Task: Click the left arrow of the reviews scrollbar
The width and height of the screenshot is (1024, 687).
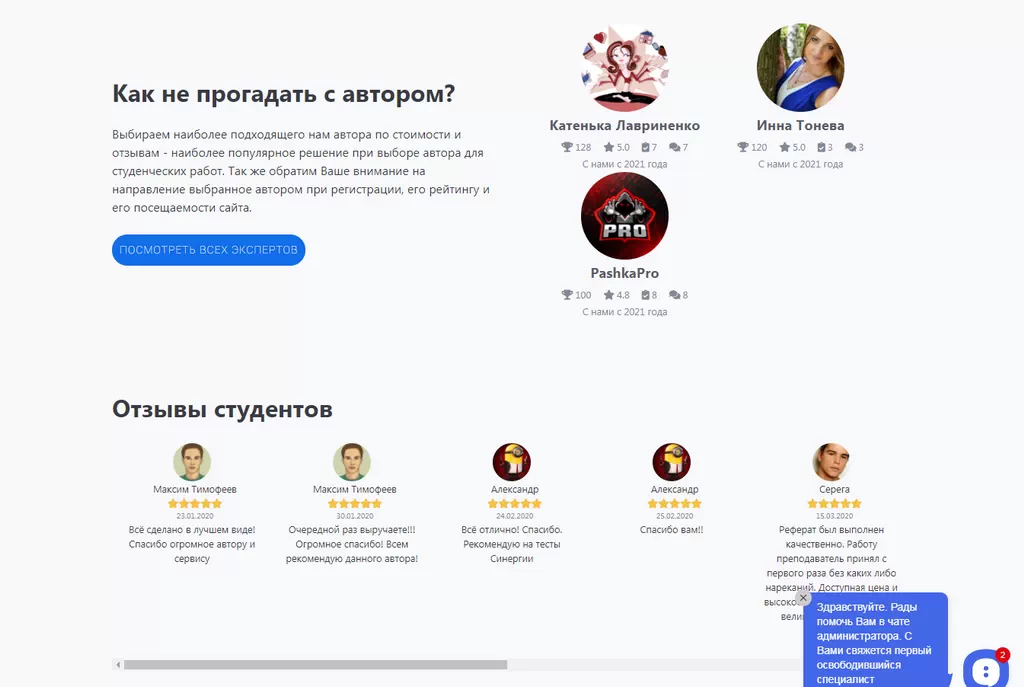Action: tap(118, 665)
